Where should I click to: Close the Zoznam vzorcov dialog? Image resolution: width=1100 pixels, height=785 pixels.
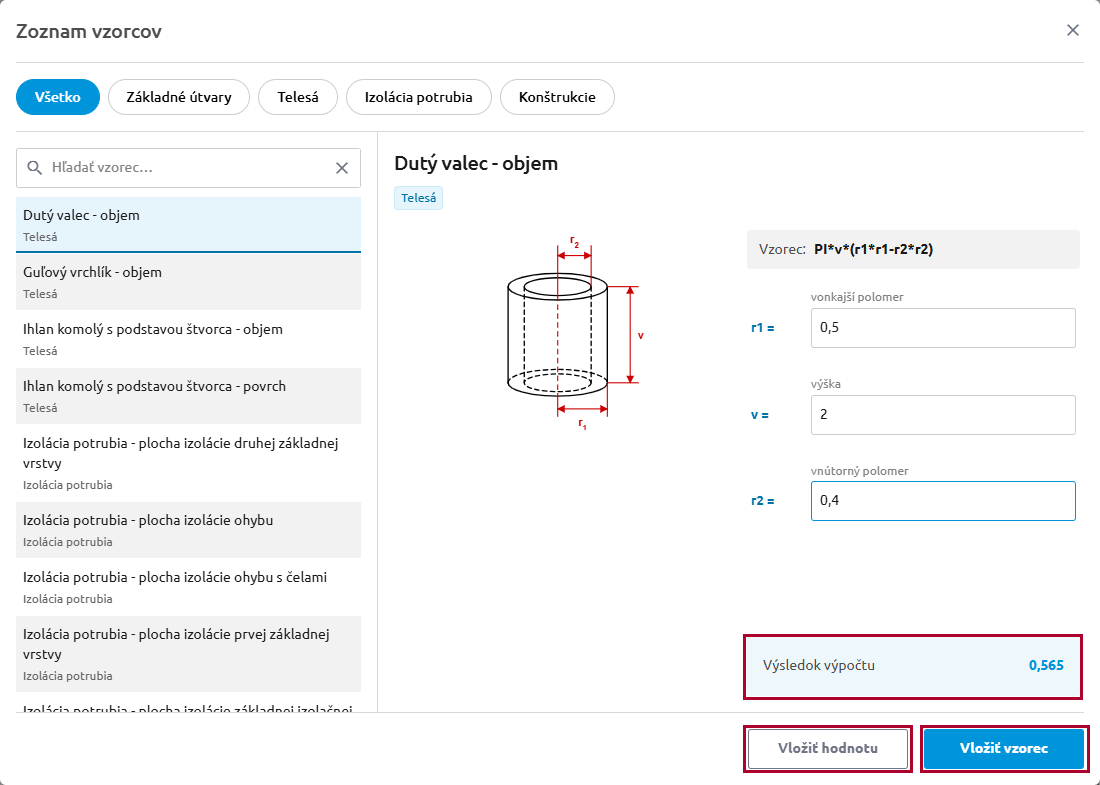(x=1073, y=30)
